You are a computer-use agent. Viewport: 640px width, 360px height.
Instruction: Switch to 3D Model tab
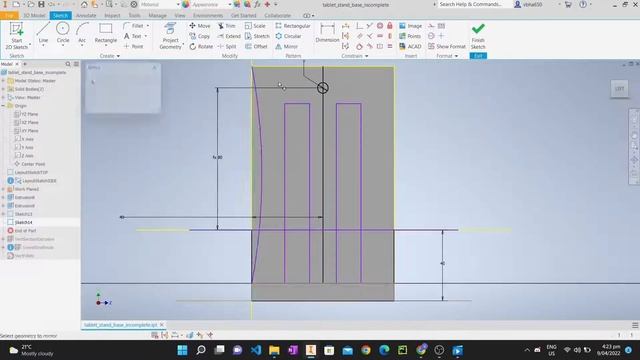34,16
